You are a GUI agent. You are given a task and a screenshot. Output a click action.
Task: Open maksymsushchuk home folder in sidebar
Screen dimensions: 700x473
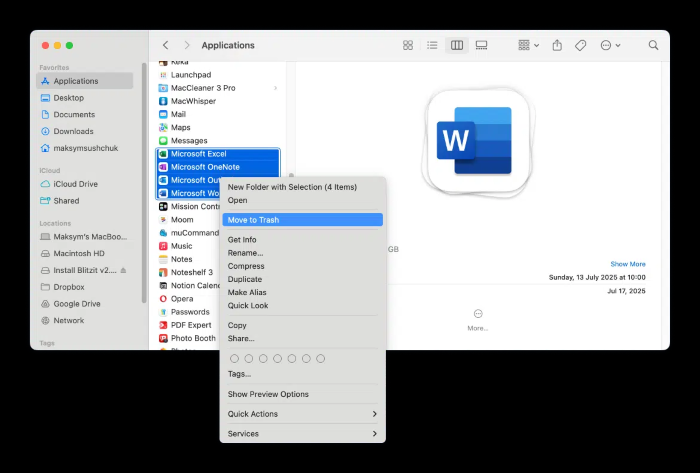tap(84, 148)
